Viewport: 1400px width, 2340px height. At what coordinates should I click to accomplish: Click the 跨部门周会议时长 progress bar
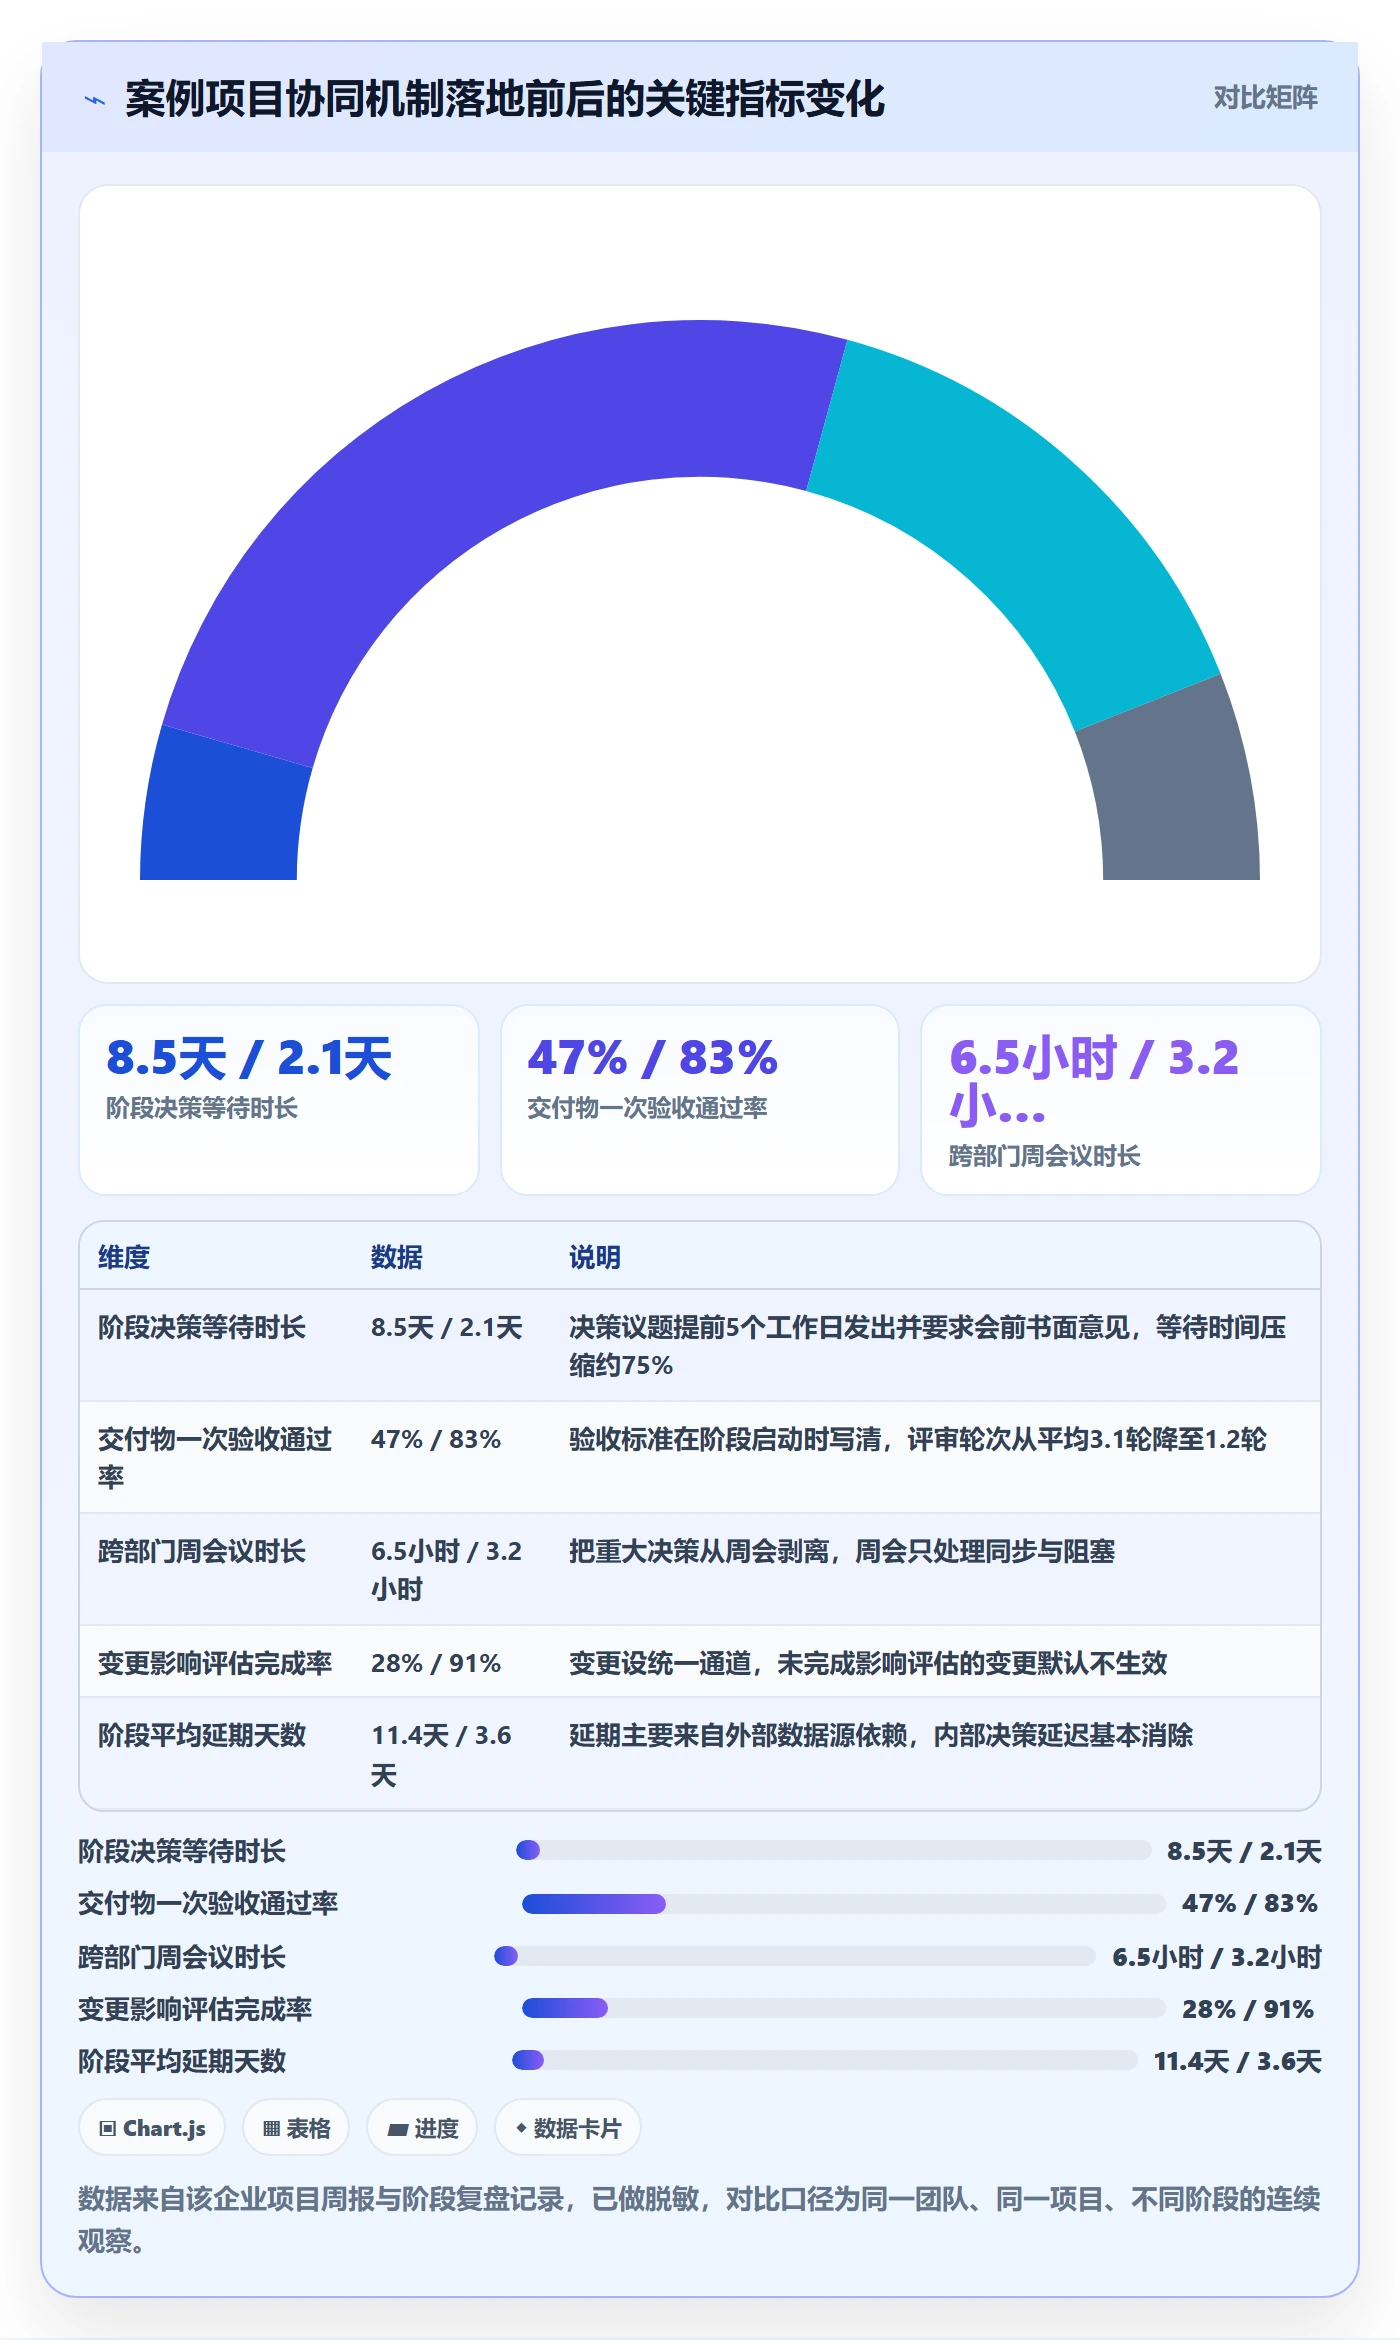pos(795,1956)
